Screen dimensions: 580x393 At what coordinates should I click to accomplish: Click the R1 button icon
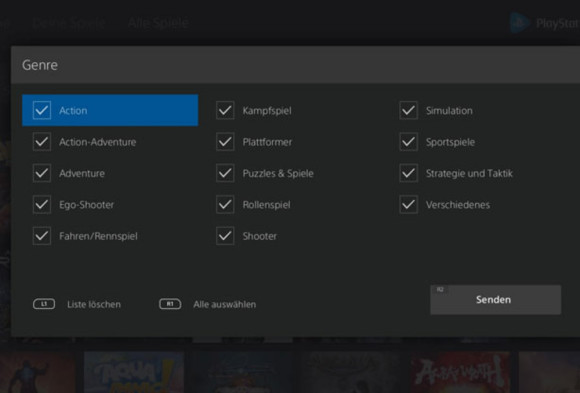point(170,304)
